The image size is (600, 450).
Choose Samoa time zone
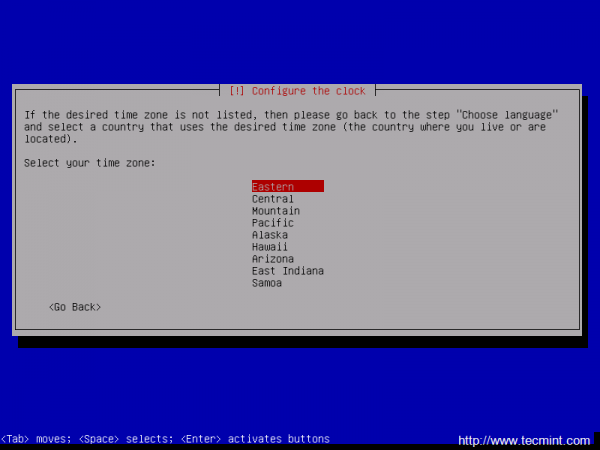pyautogui.click(x=267, y=283)
